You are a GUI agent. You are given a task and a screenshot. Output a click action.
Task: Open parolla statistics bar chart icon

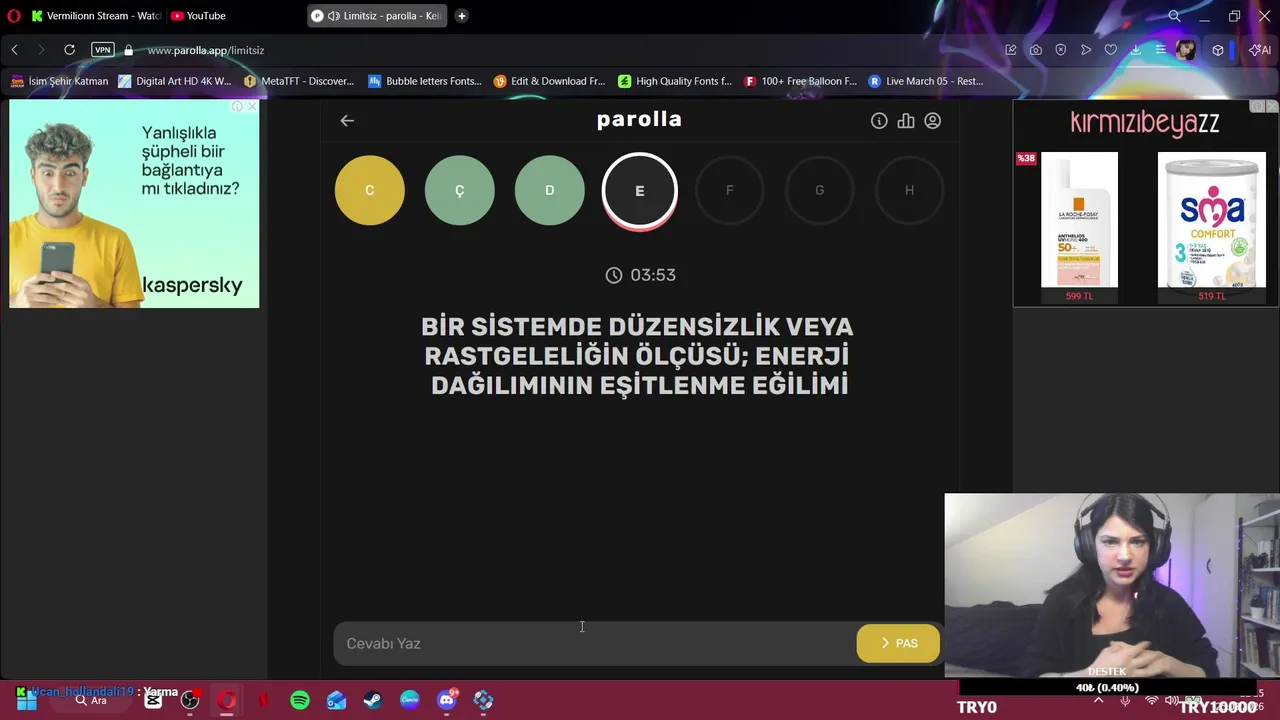[x=906, y=120]
